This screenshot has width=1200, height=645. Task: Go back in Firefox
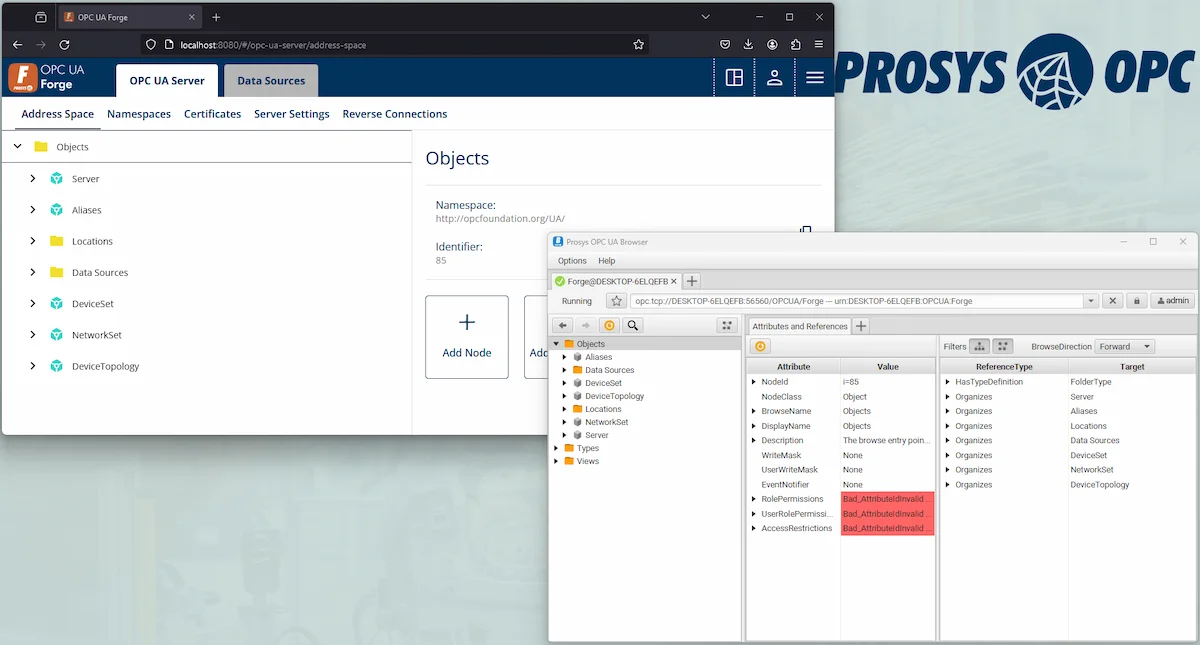coord(17,45)
